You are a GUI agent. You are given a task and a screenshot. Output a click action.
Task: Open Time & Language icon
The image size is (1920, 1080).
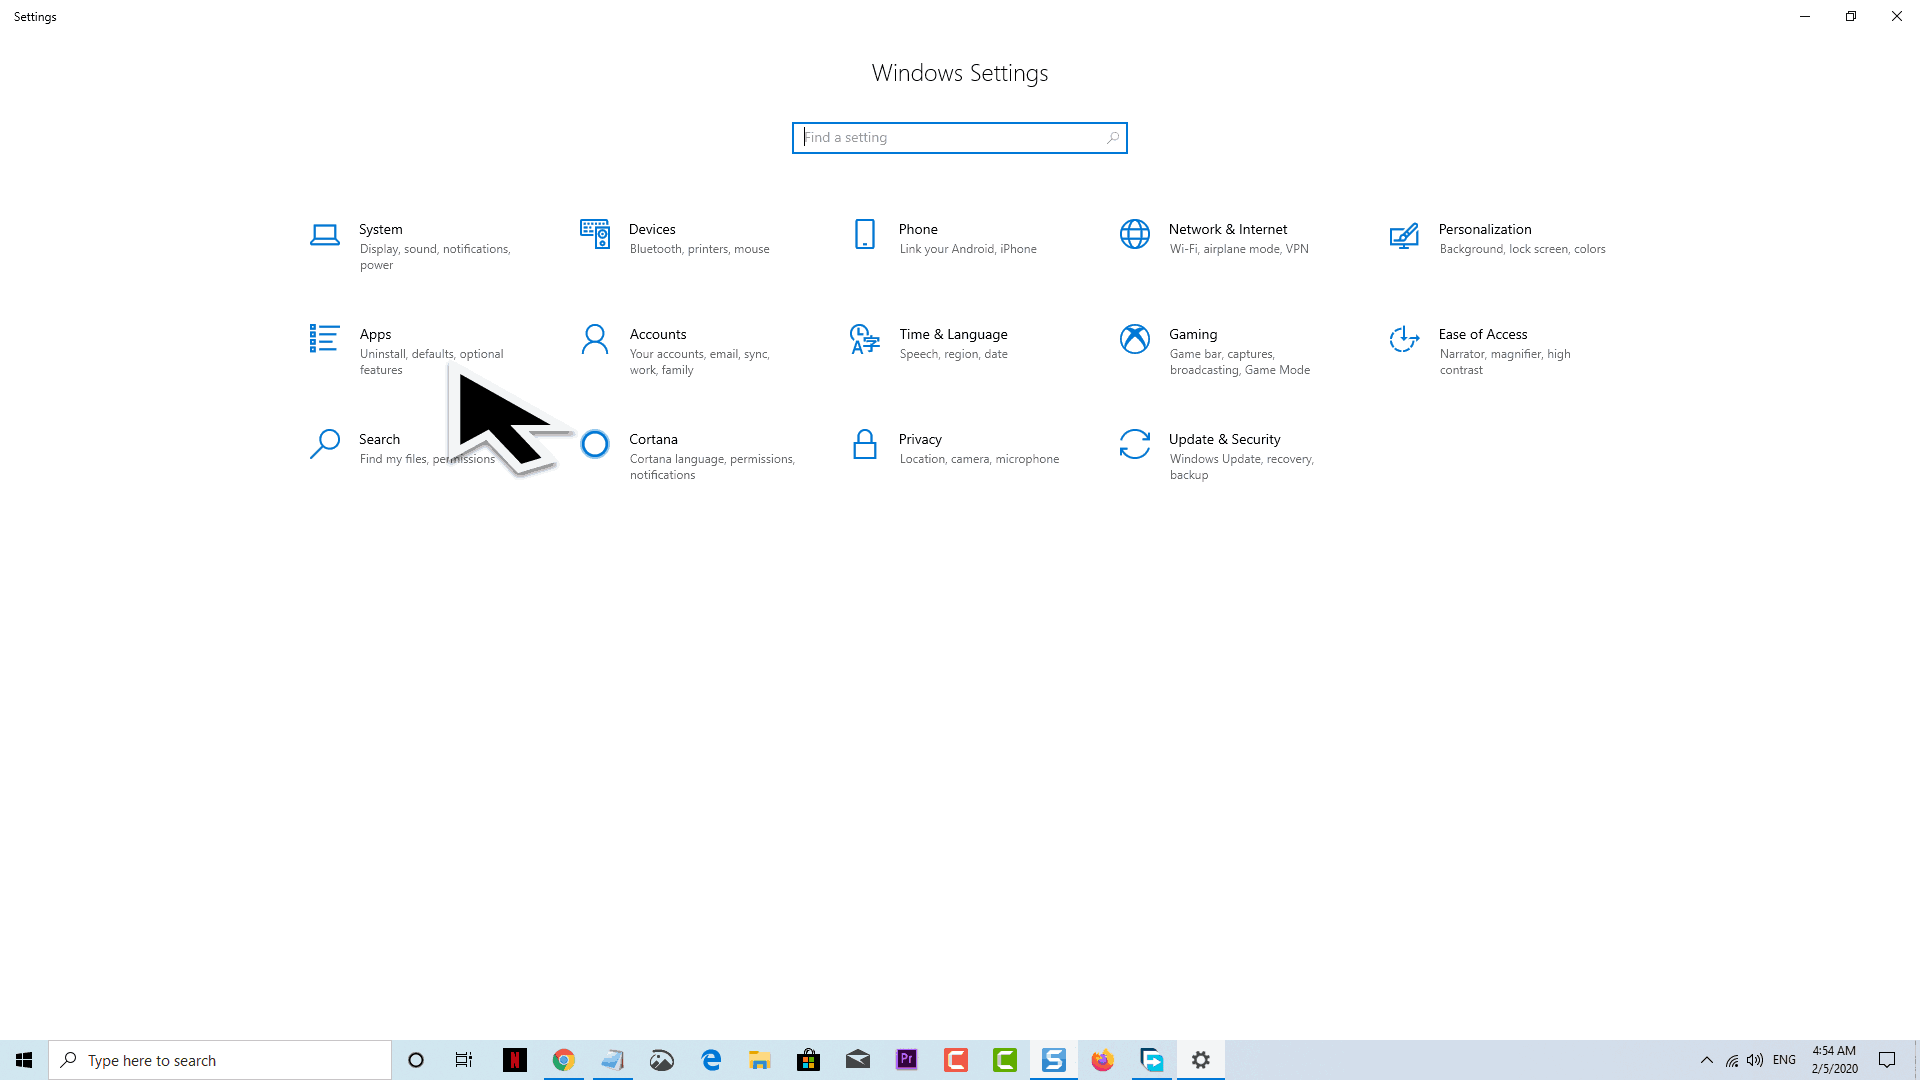click(x=865, y=339)
